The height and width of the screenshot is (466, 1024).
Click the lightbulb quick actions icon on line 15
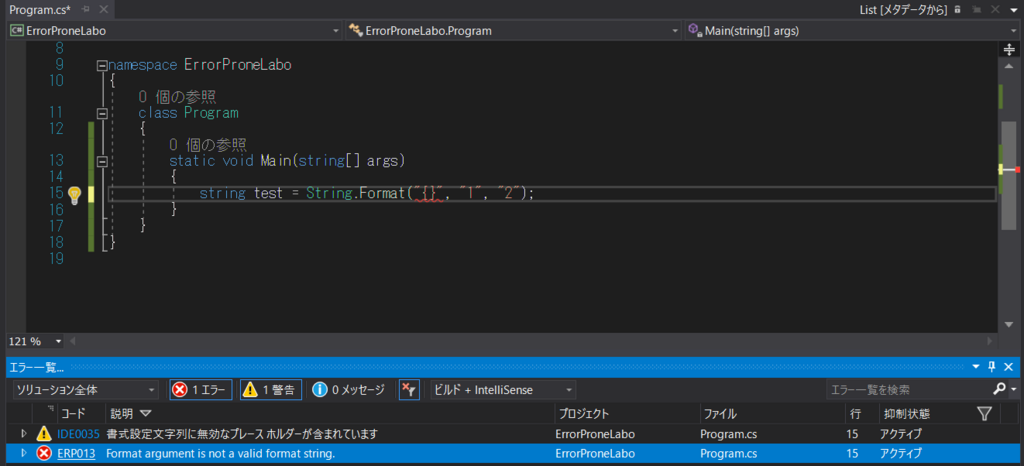[x=74, y=193]
